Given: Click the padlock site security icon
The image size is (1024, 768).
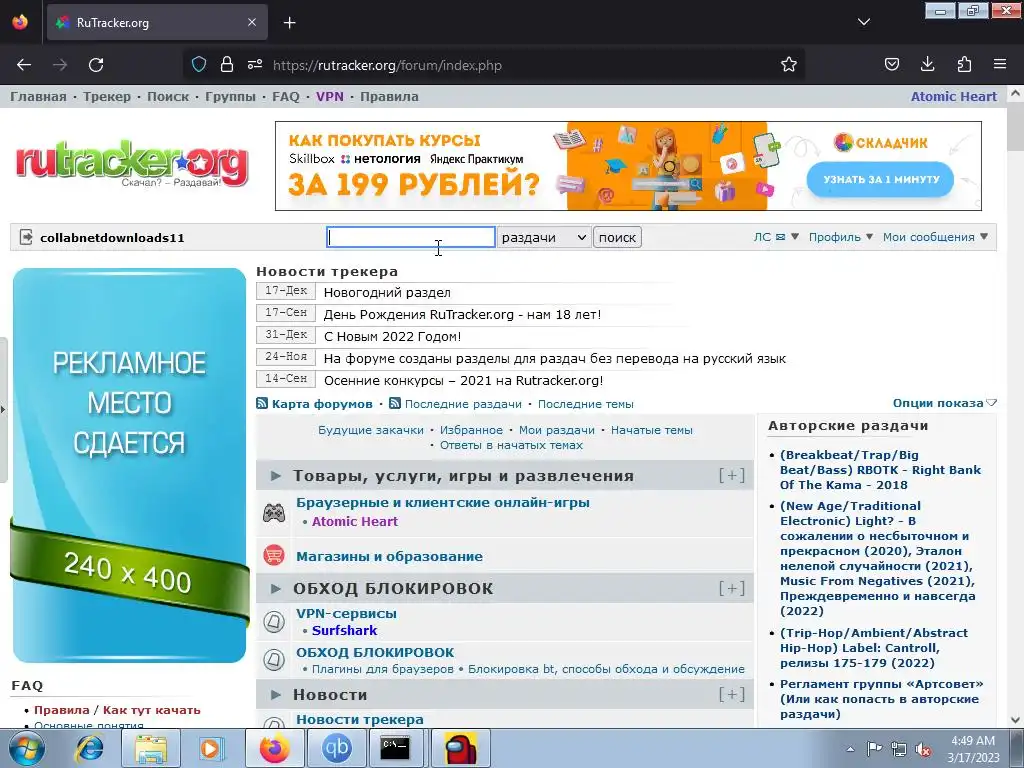Looking at the screenshot, I should click(227, 65).
